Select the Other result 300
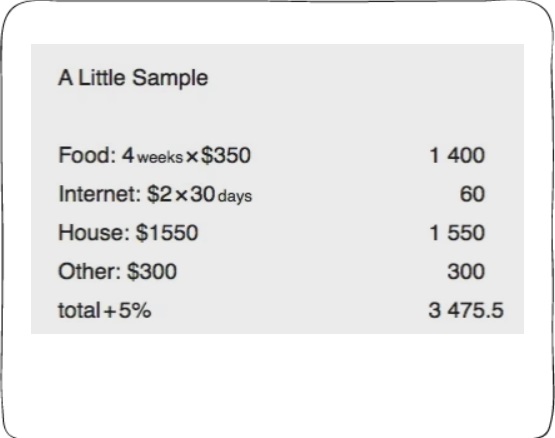555x438 pixels. pos(466,271)
